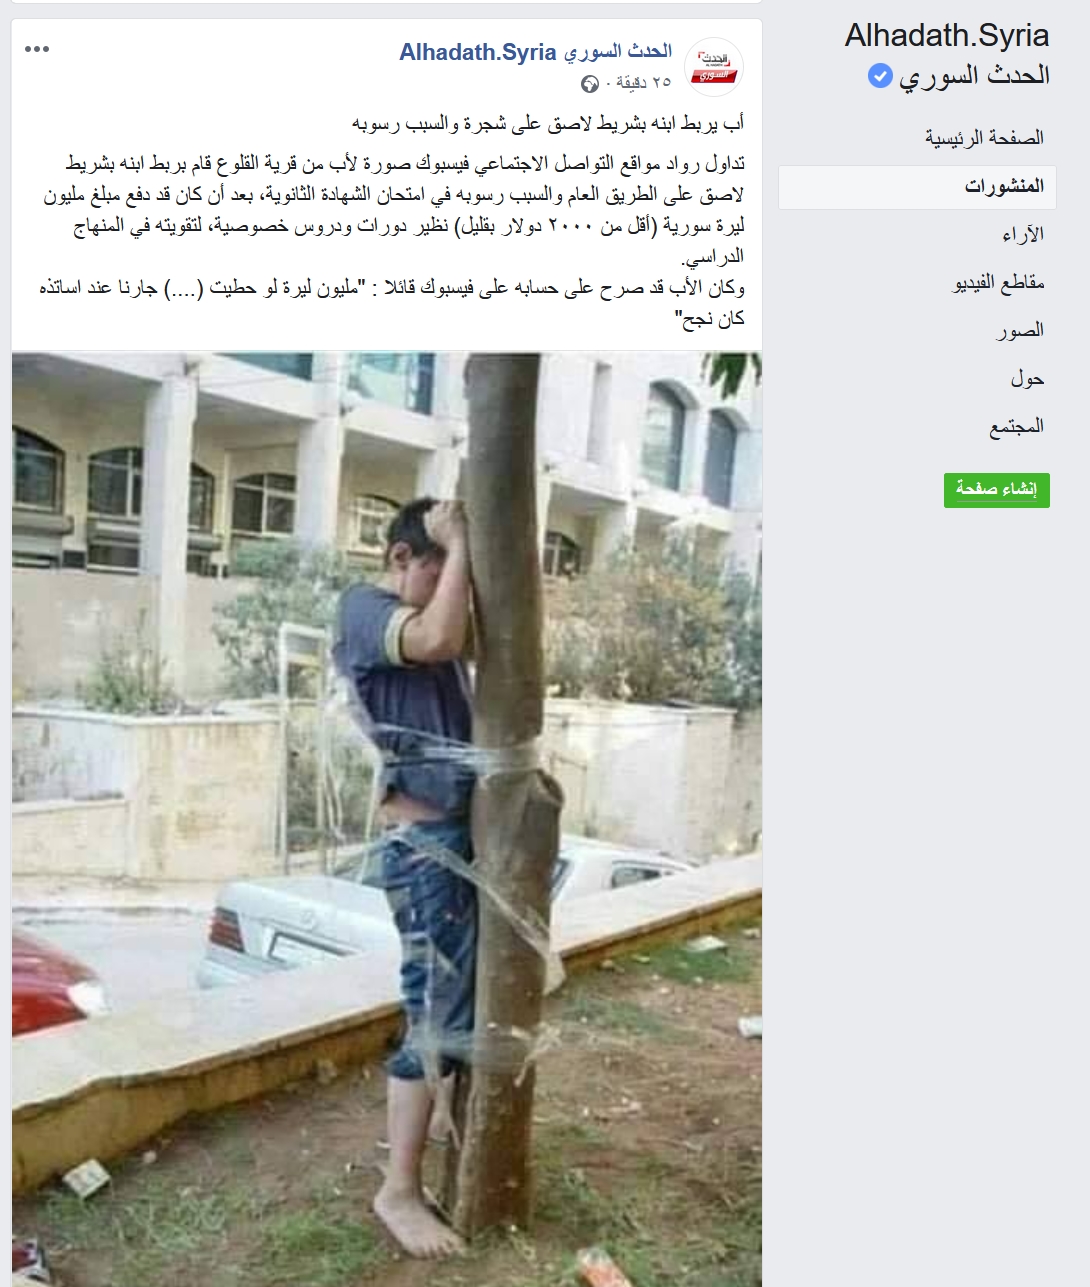Go to الصفحة الرئيسية in sidebar
This screenshot has width=1090, height=1287.
point(984,138)
